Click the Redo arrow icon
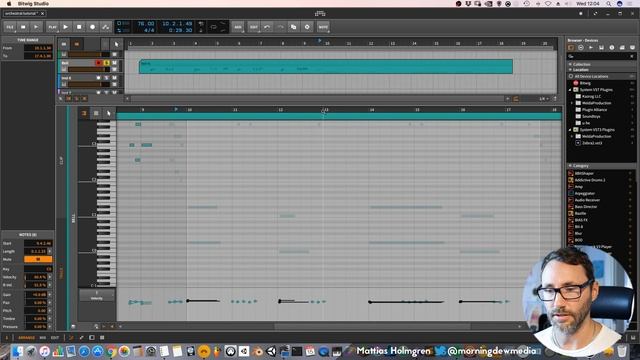Image resolution: width=640 pixels, height=360 pixels. 280,27
